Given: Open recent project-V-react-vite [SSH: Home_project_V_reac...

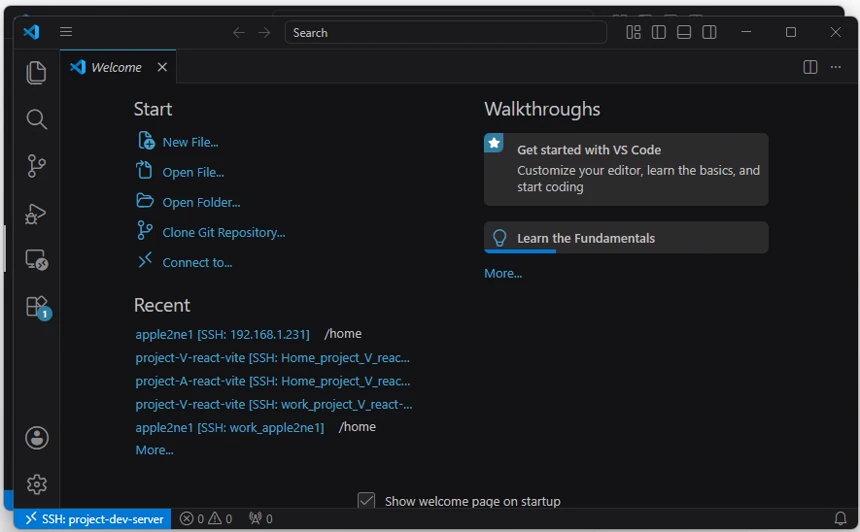Looking at the screenshot, I should (x=273, y=358).
